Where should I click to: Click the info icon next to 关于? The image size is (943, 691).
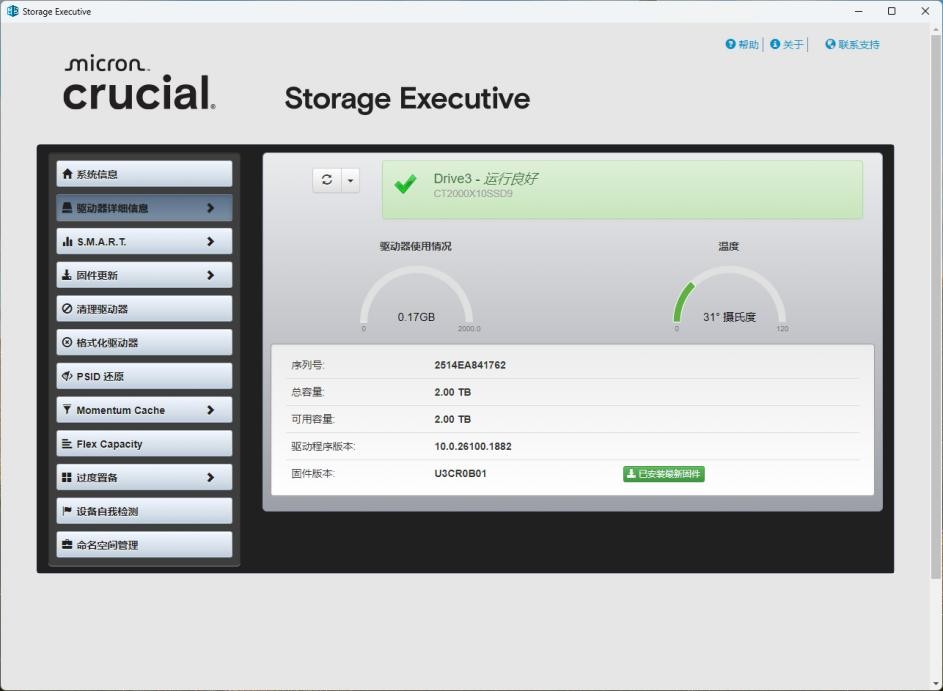pyautogui.click(x=775, y=44)
